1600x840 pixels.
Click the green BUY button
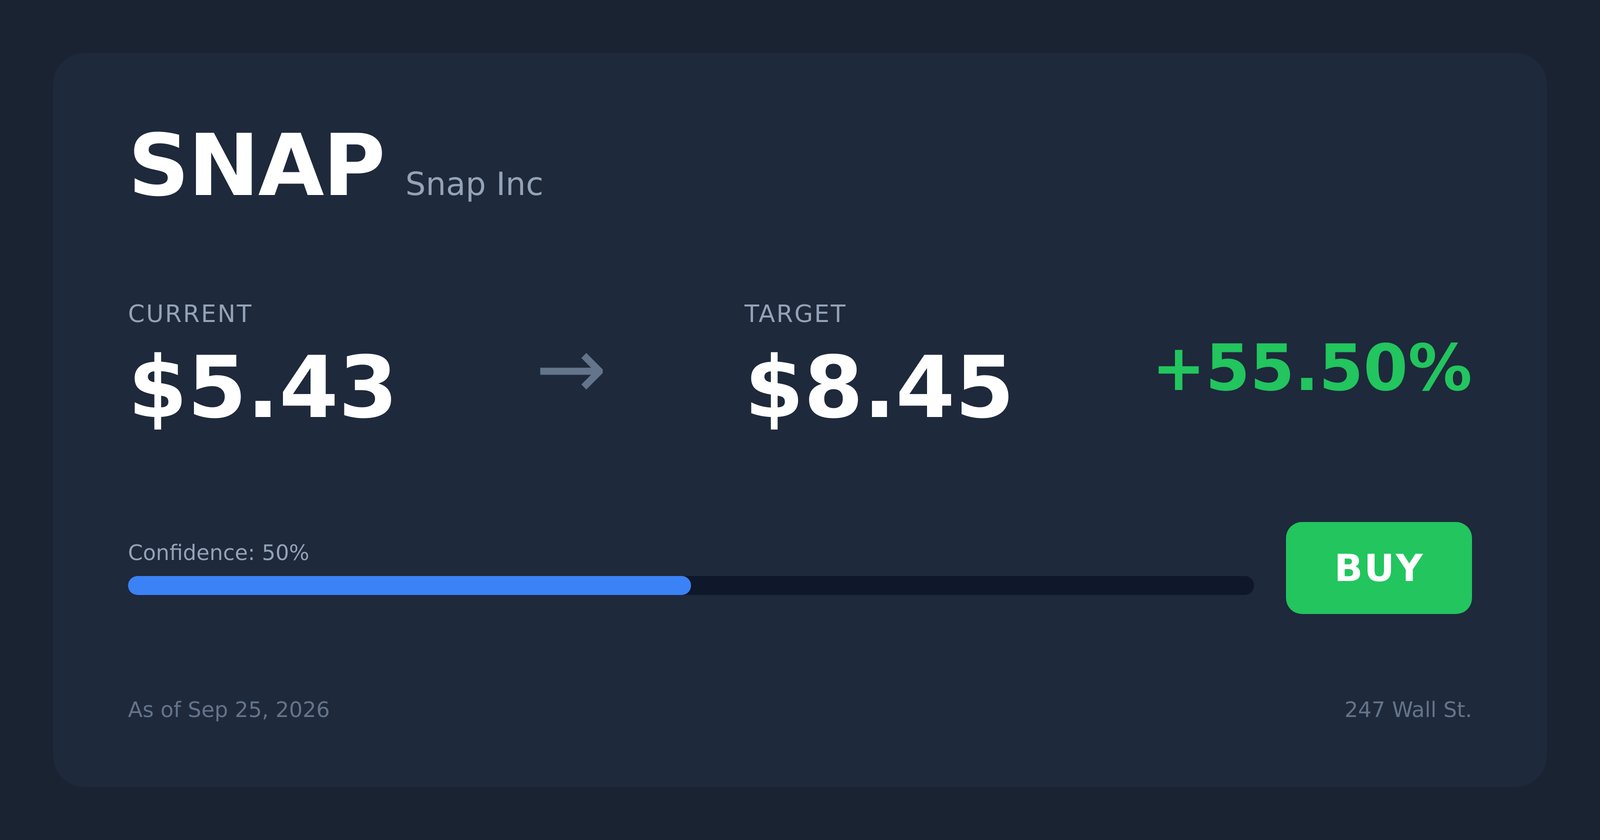(x=1378, y=568)
